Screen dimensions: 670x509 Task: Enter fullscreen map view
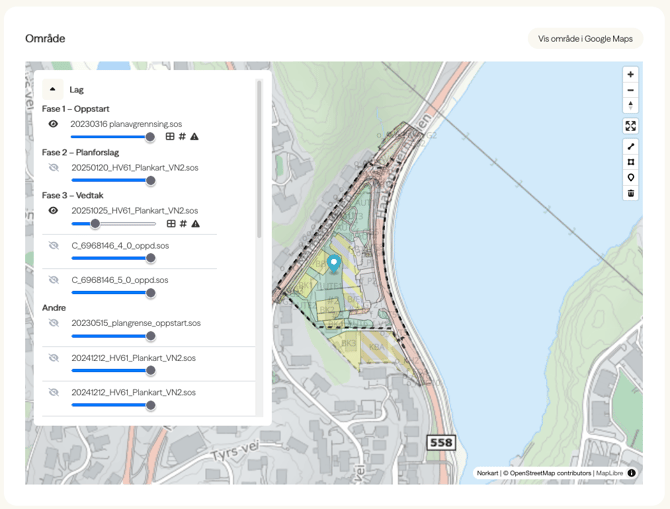point(630,126)
